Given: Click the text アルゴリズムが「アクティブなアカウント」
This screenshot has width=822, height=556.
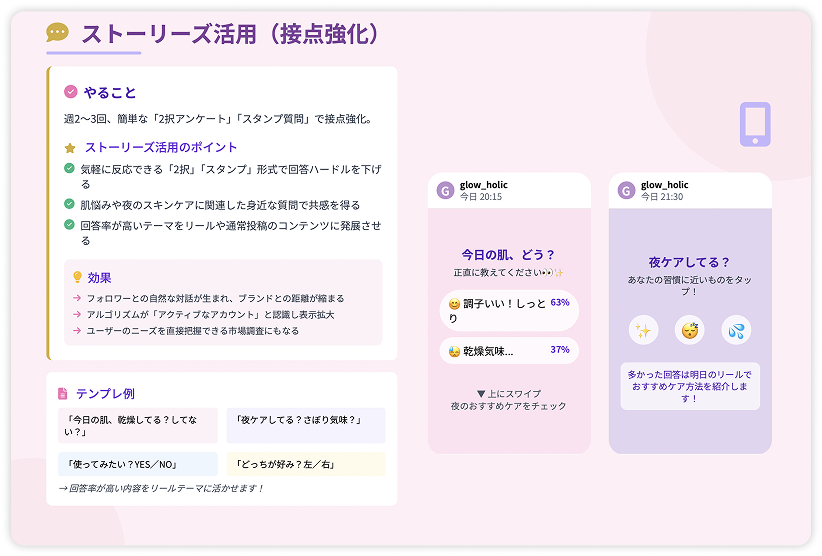Looking at the screenshot, I should [210, 314].
